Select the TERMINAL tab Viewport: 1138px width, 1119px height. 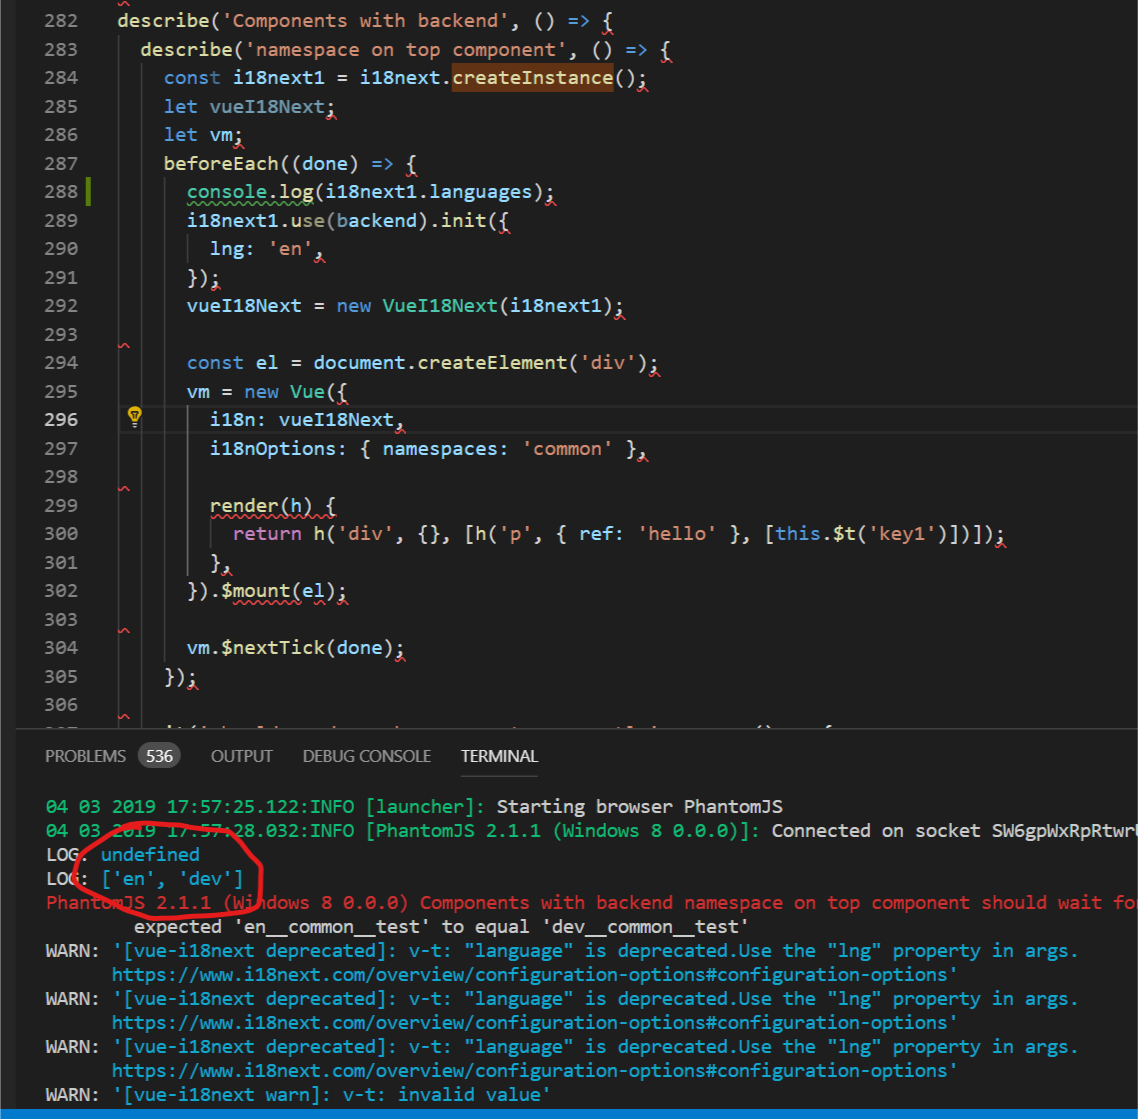pos(499,756)
